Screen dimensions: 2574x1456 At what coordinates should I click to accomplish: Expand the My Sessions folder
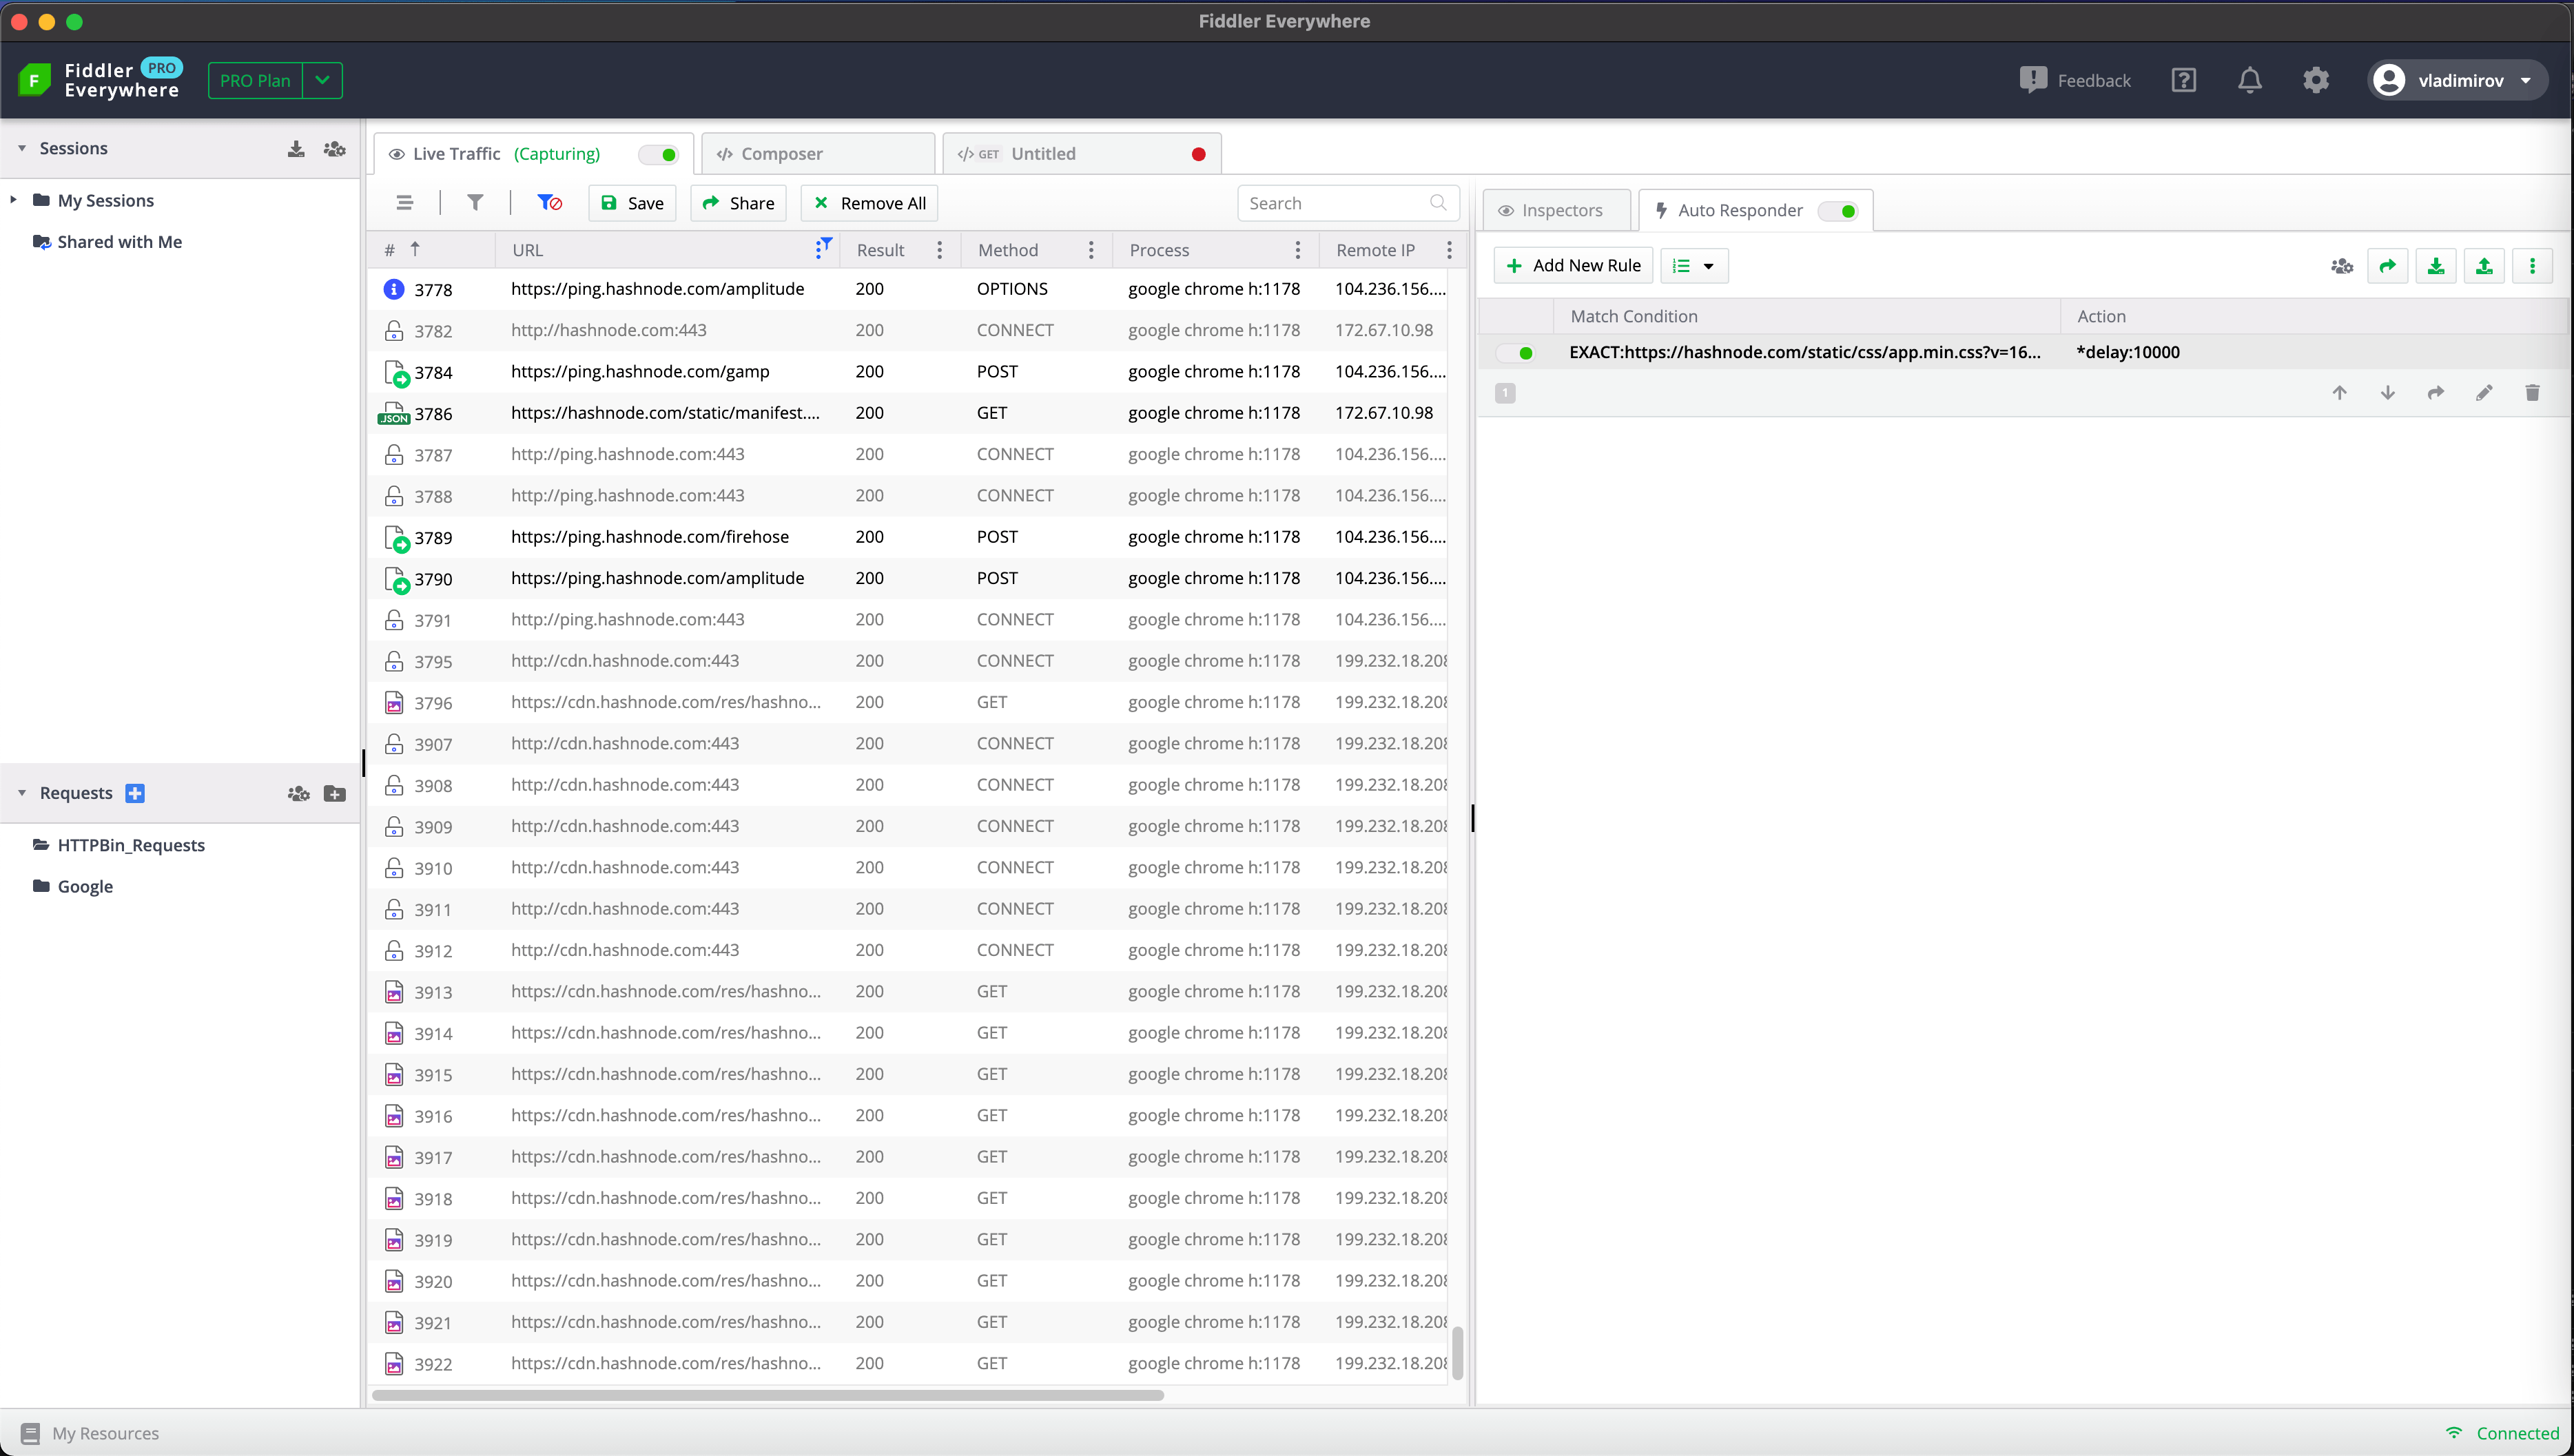13,200
